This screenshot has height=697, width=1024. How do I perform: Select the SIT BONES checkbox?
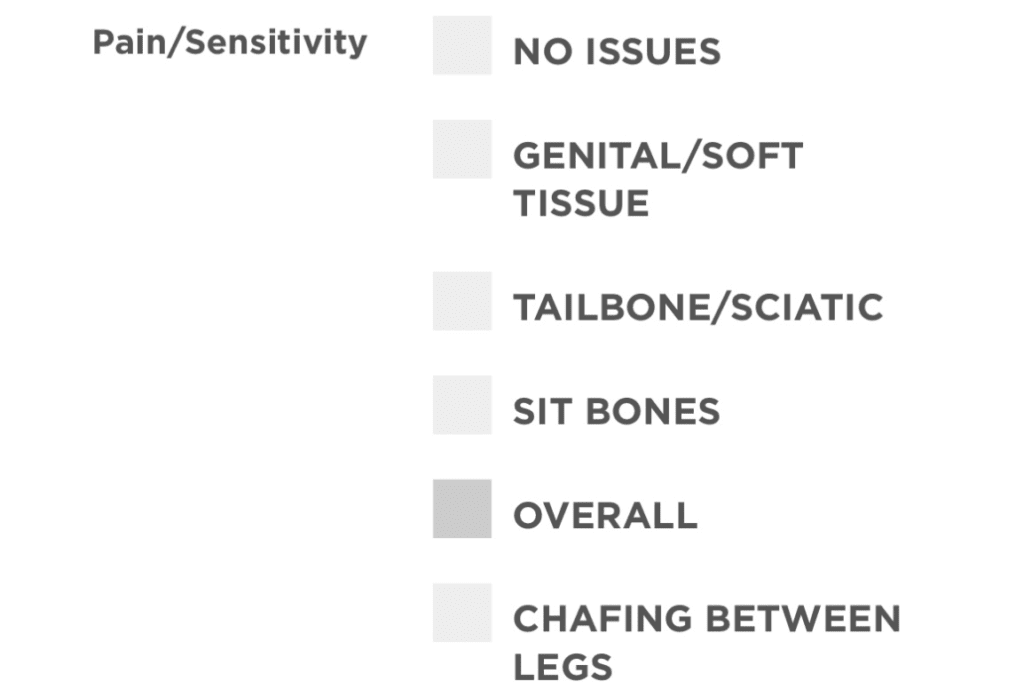pos(462,405)
